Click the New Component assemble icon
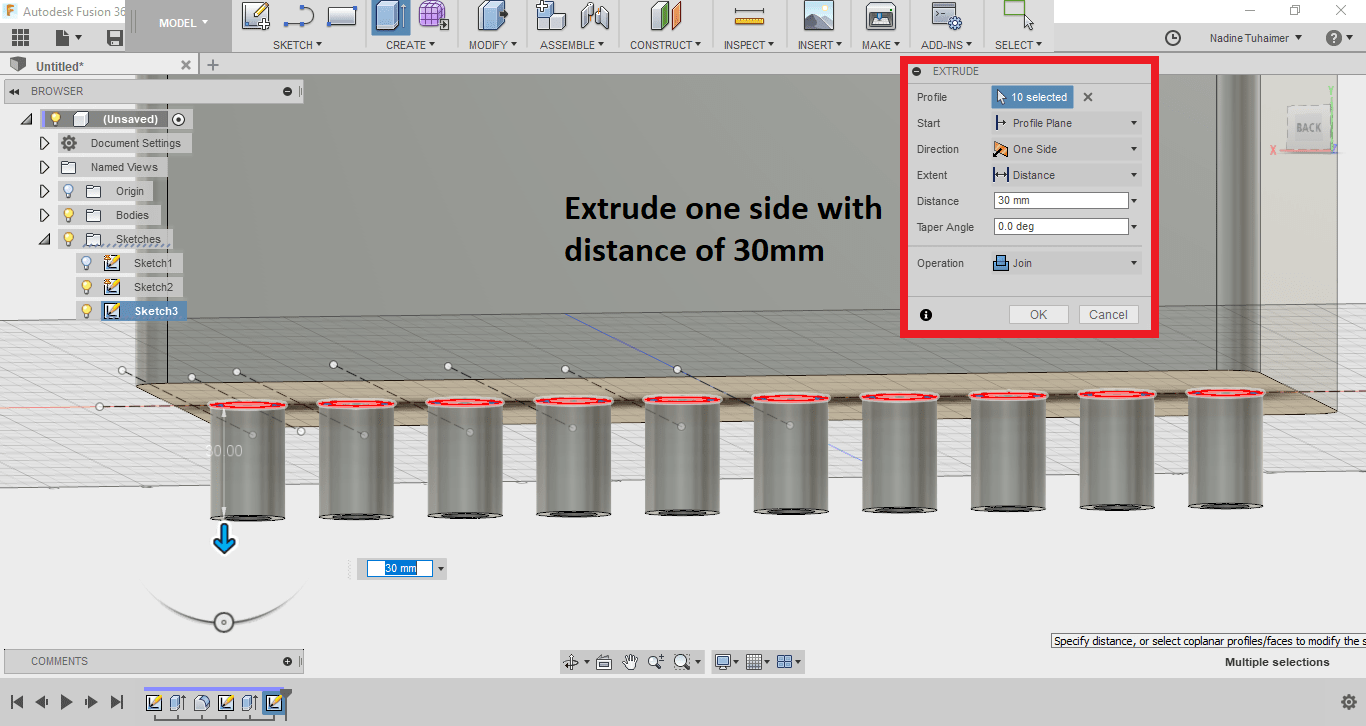Screen dimensions: 1366x726 (551, 16)
